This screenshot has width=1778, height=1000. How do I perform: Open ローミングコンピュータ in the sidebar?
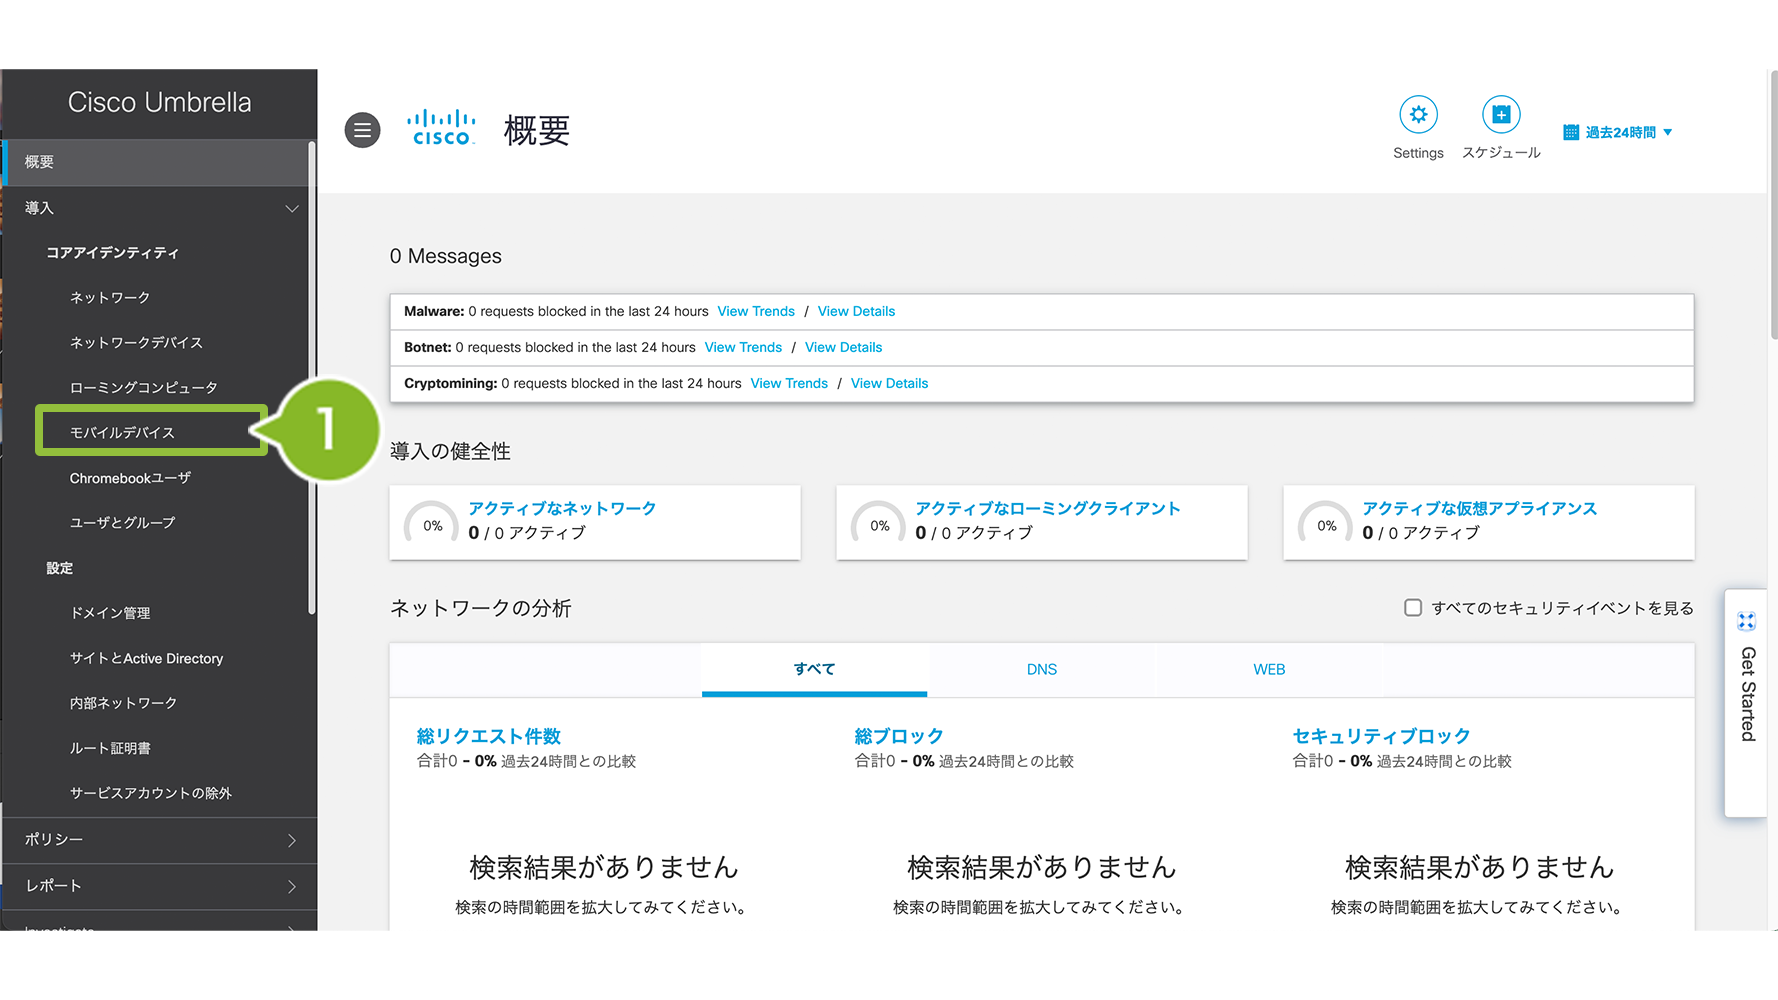tap(143, 387)
